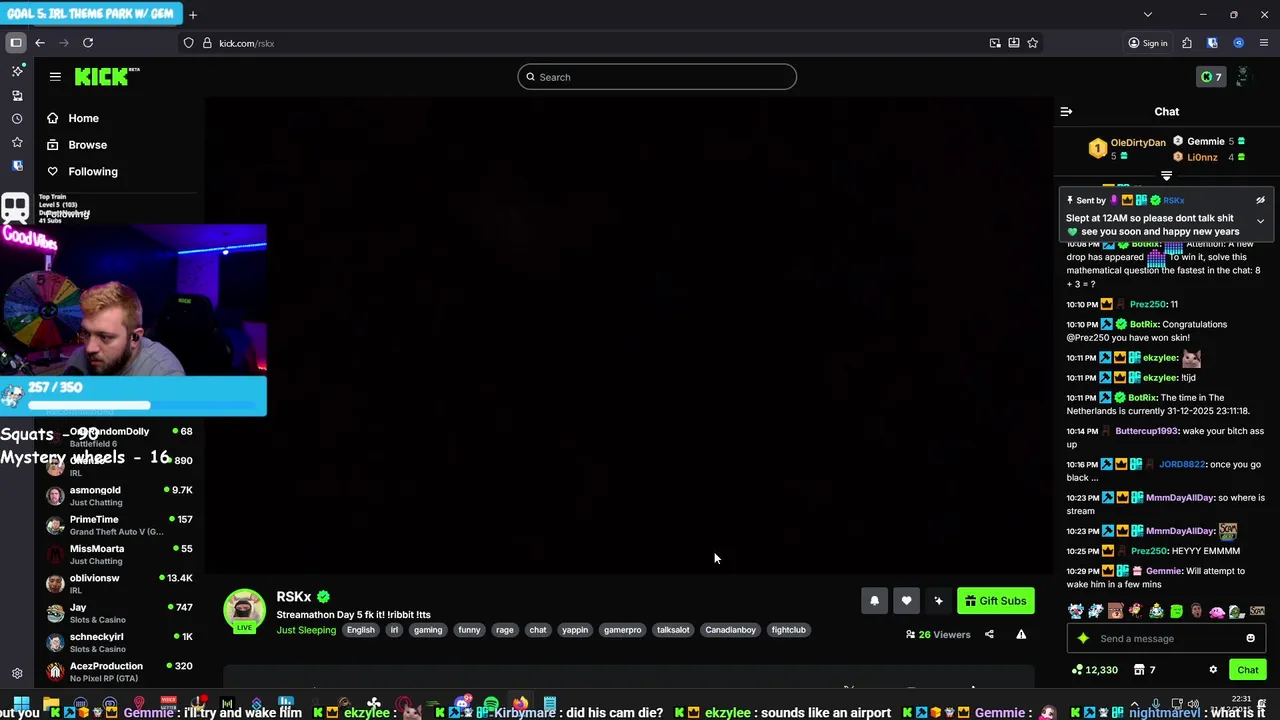The height and width of the screenshot is (720, 1280).
Task: Open browser sidebar AI sparkle icon
Action: (17, 71)
